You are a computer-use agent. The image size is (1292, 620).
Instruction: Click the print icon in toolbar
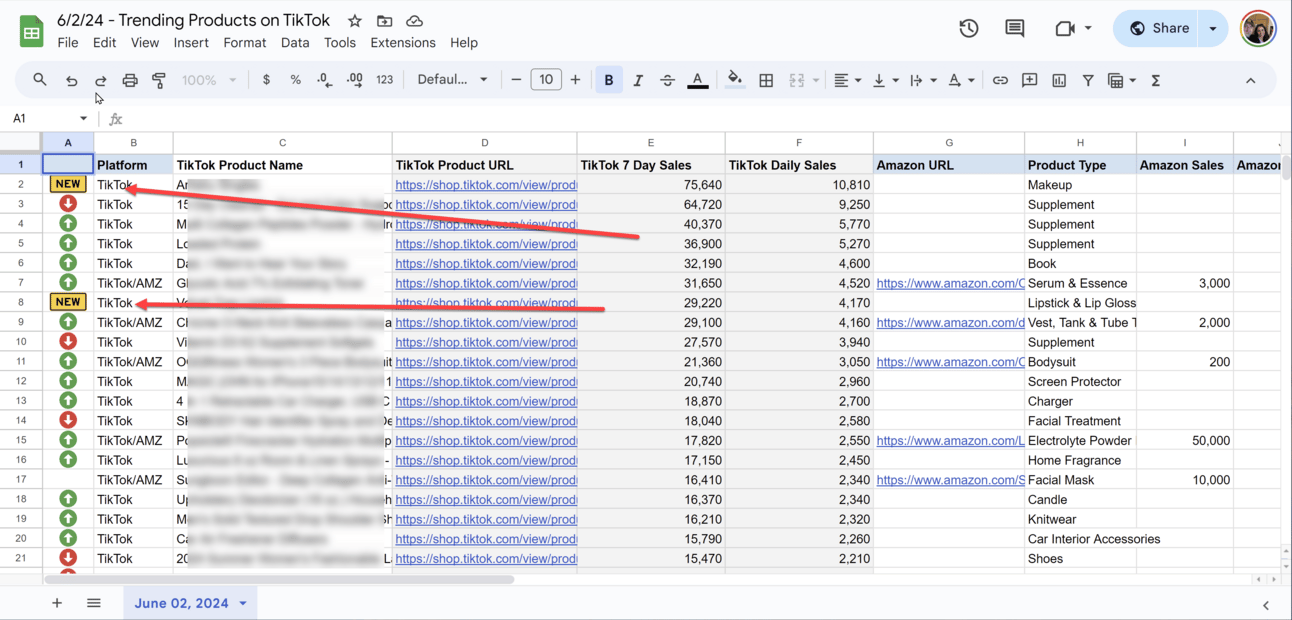coord(130,80)
